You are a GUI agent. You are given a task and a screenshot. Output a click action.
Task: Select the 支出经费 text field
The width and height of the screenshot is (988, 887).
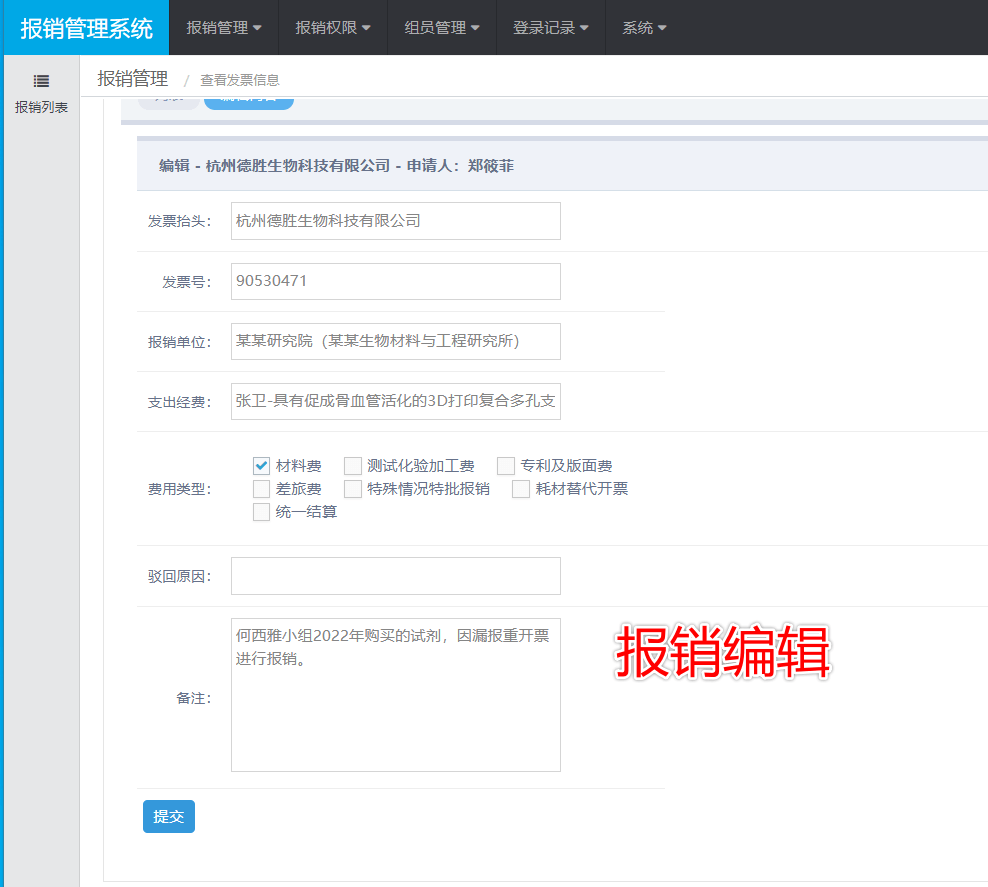point(396,401)
